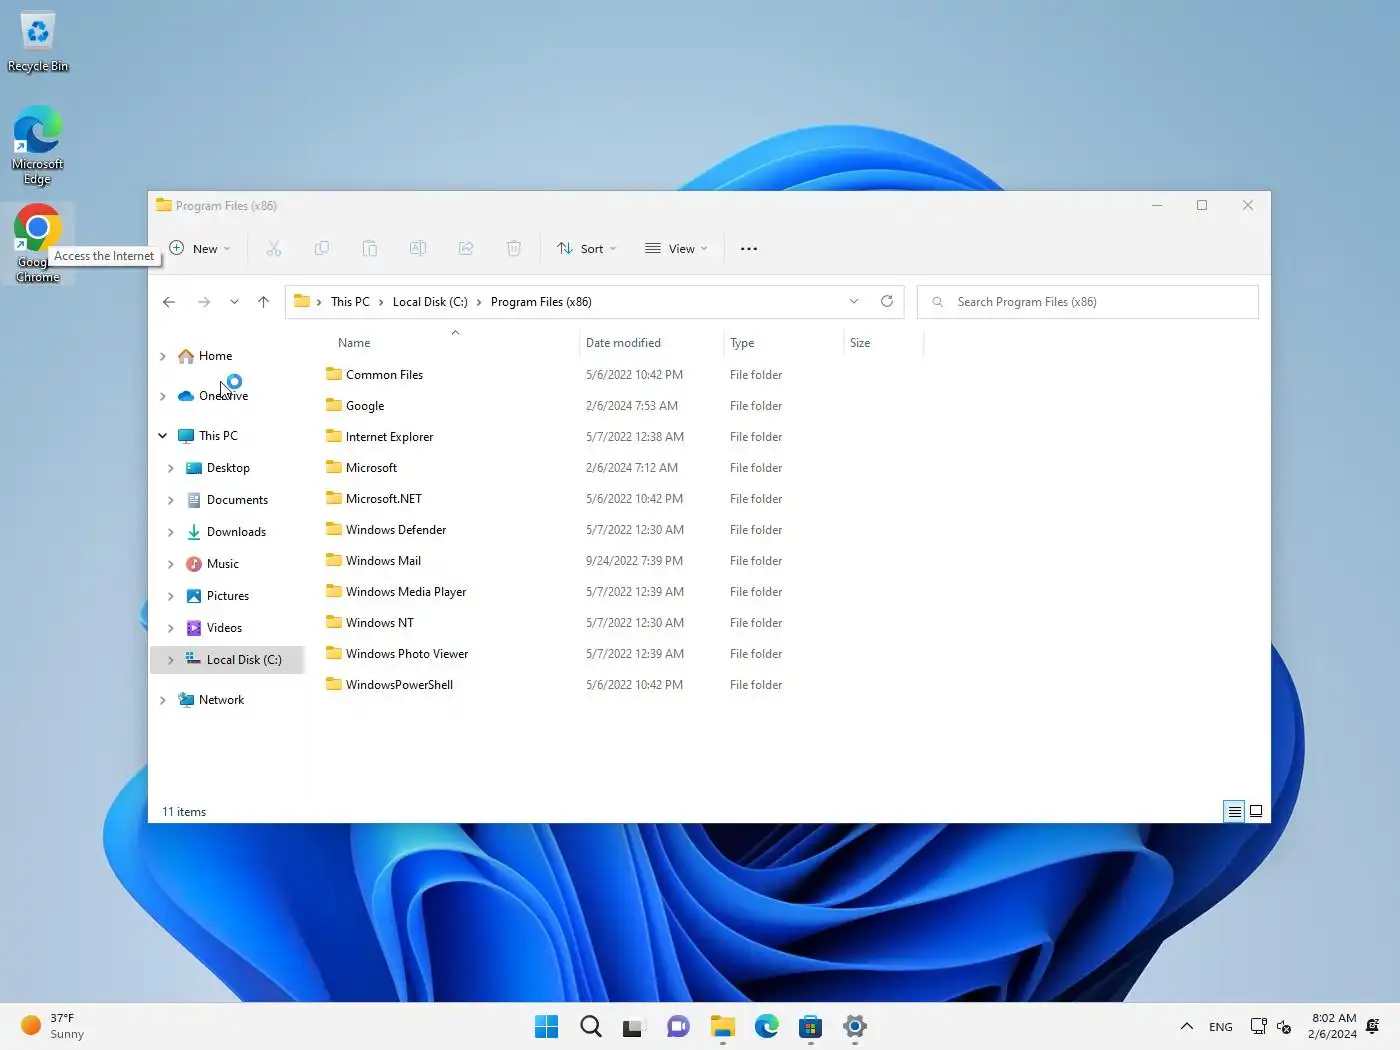Select the Microsoft.NET folder
The height and width of the screenshot is (1050, 1400).
tap(383, 499)
